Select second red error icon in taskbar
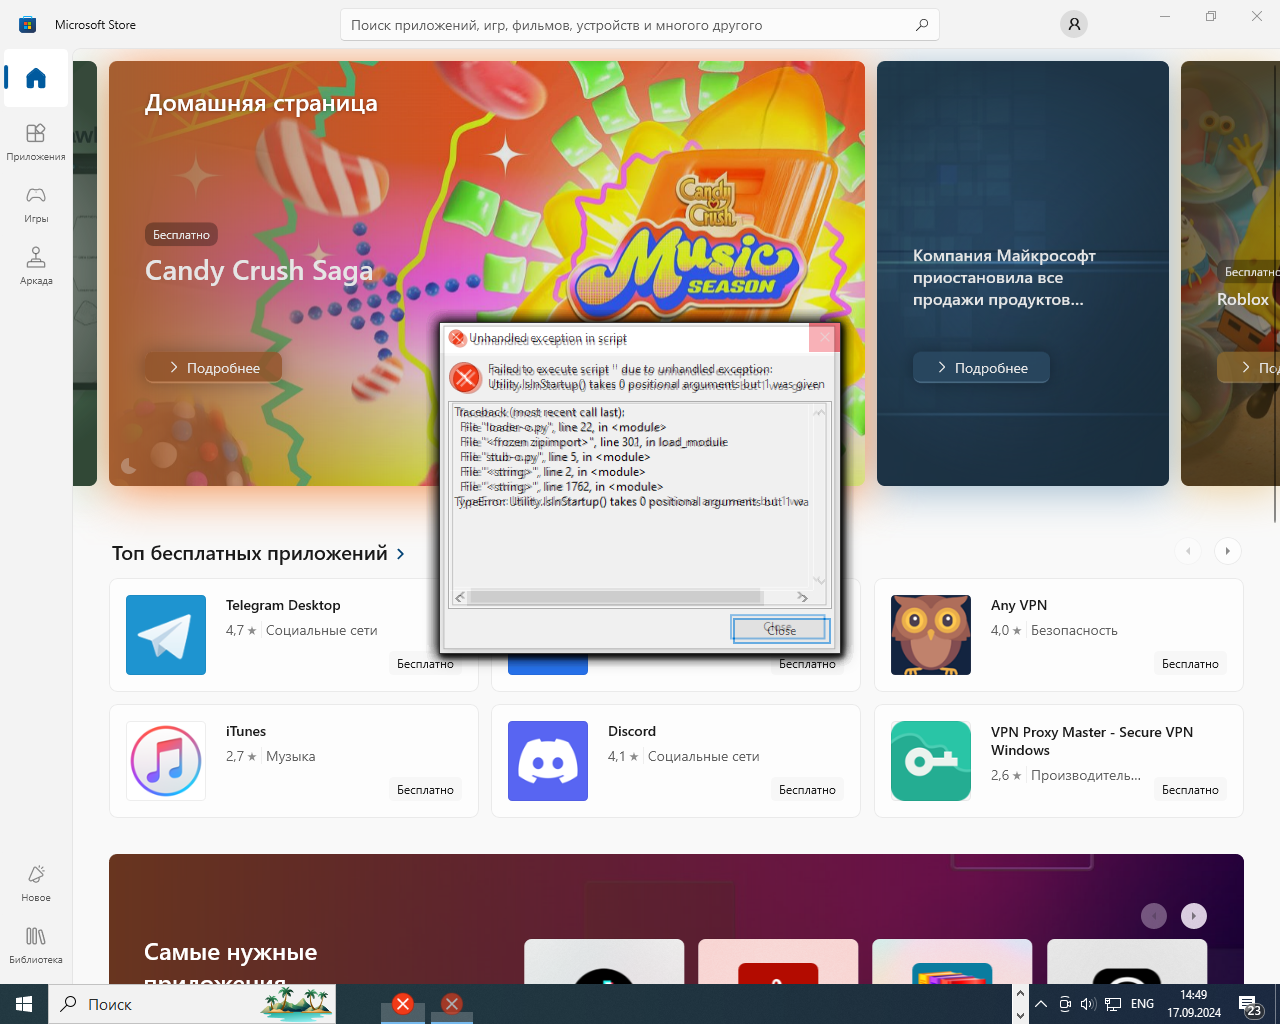Screen dimensions: 1280x1024 452,1004
